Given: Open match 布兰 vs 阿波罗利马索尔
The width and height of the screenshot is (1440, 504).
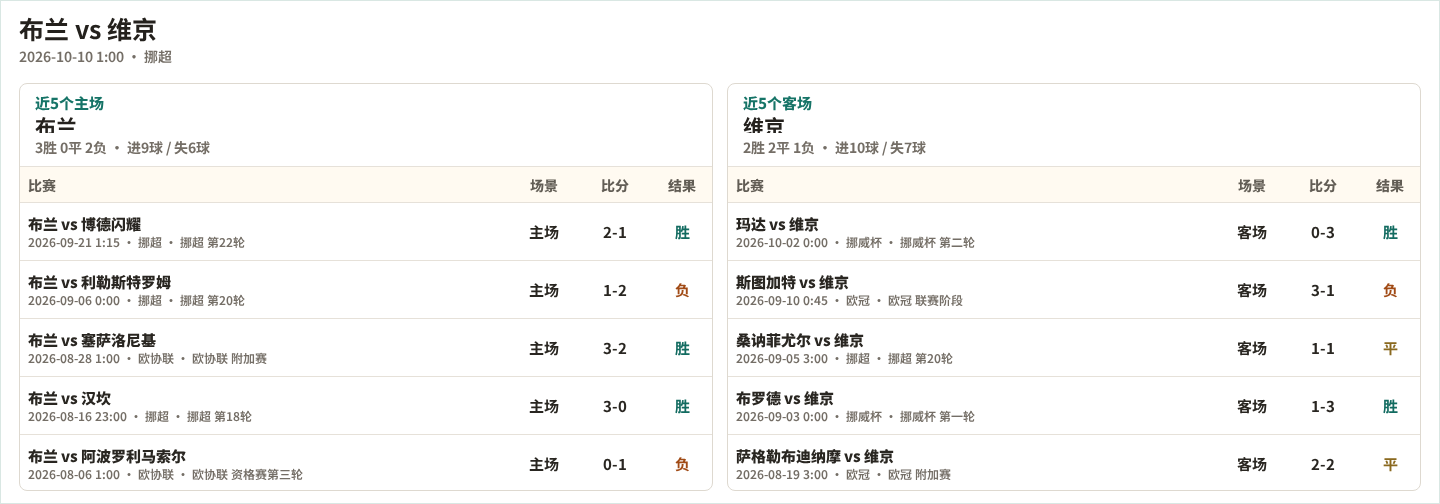Looking at the screenshot, I should click(x=107, y=456).
